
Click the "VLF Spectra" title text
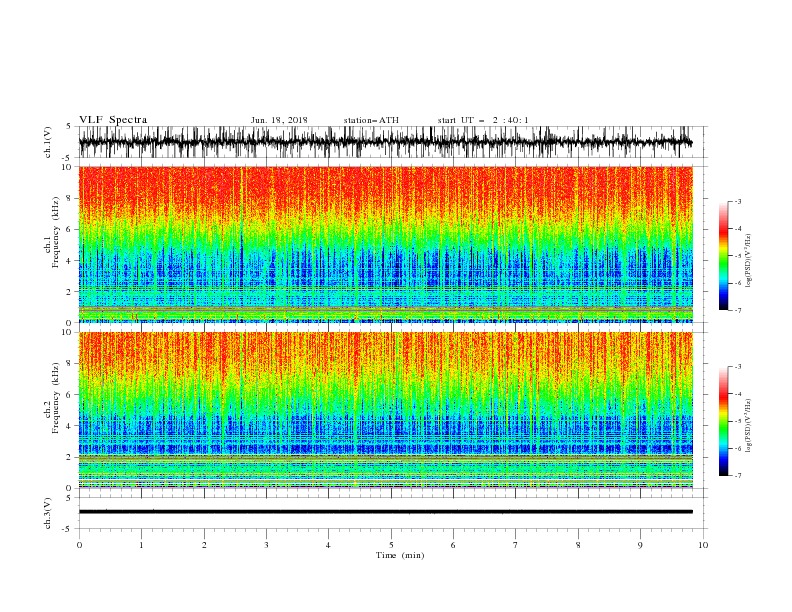click(113, 120)
